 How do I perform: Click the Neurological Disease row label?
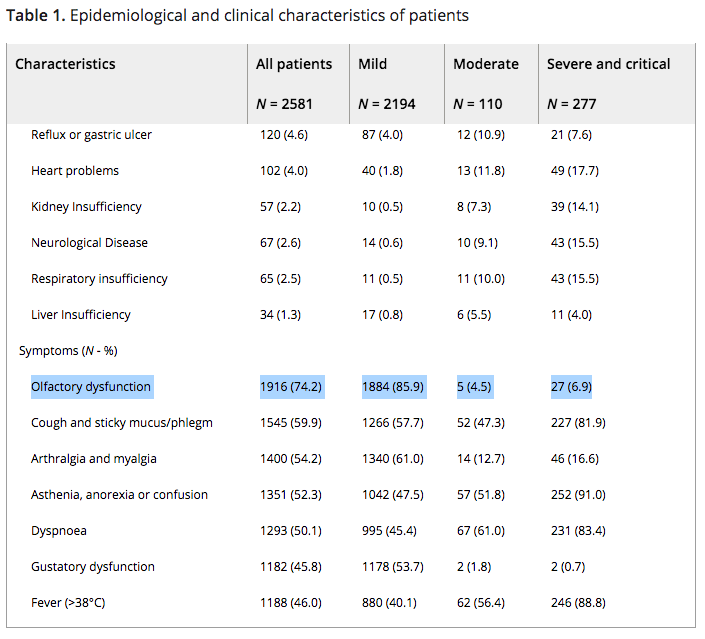coord(89,243)
